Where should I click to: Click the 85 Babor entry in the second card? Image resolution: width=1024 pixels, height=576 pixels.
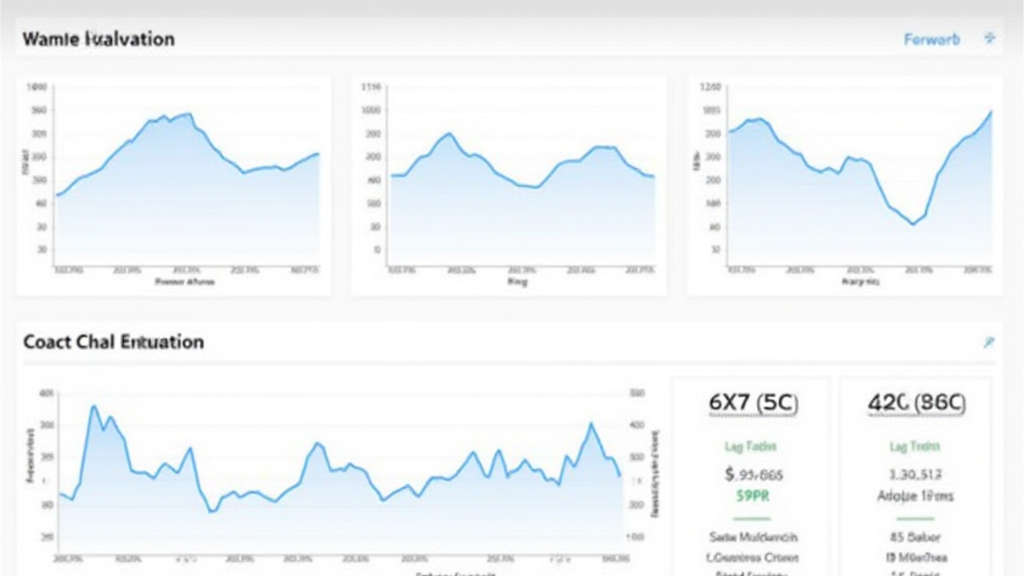pos(916,538)
